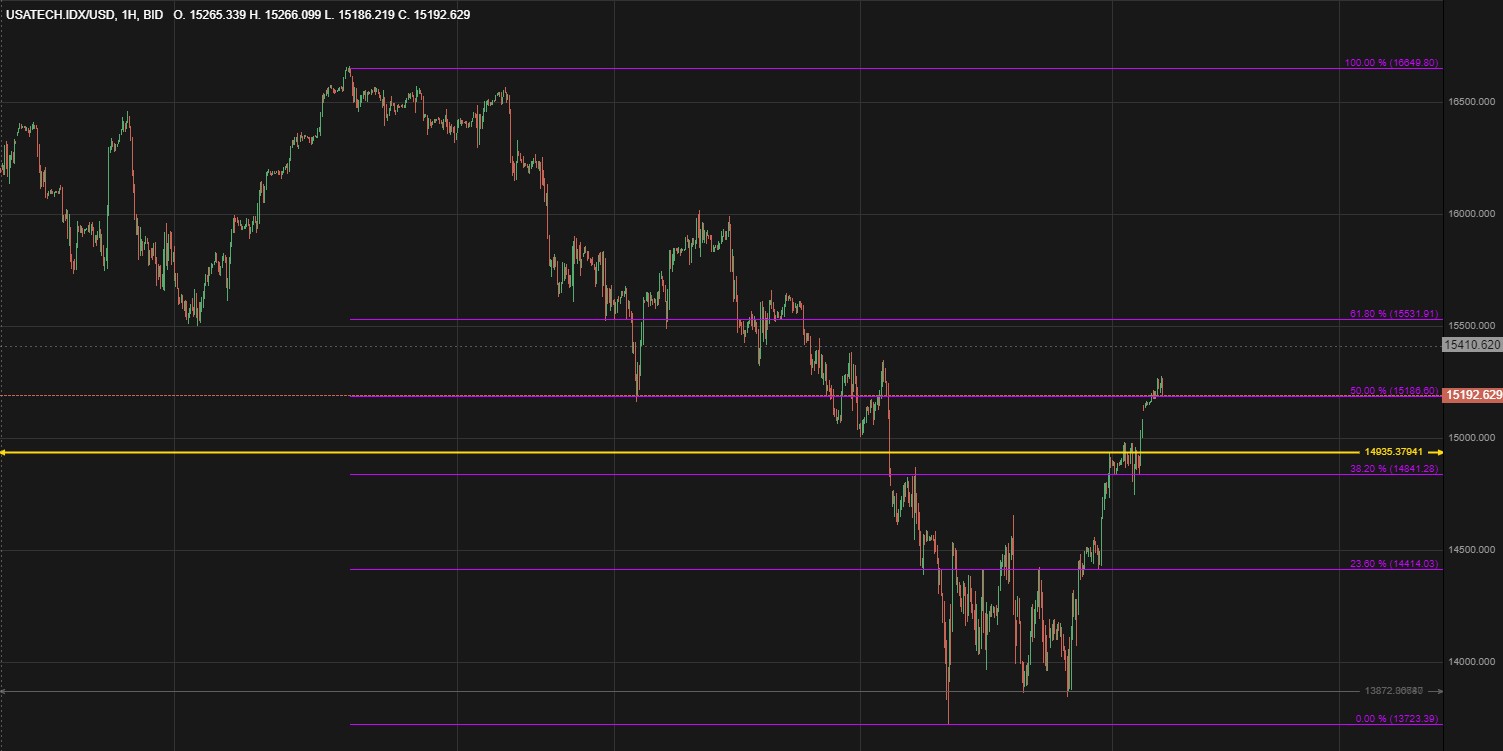Click the yellow arrow marker at right chart edge

[x=1434, y=452]
